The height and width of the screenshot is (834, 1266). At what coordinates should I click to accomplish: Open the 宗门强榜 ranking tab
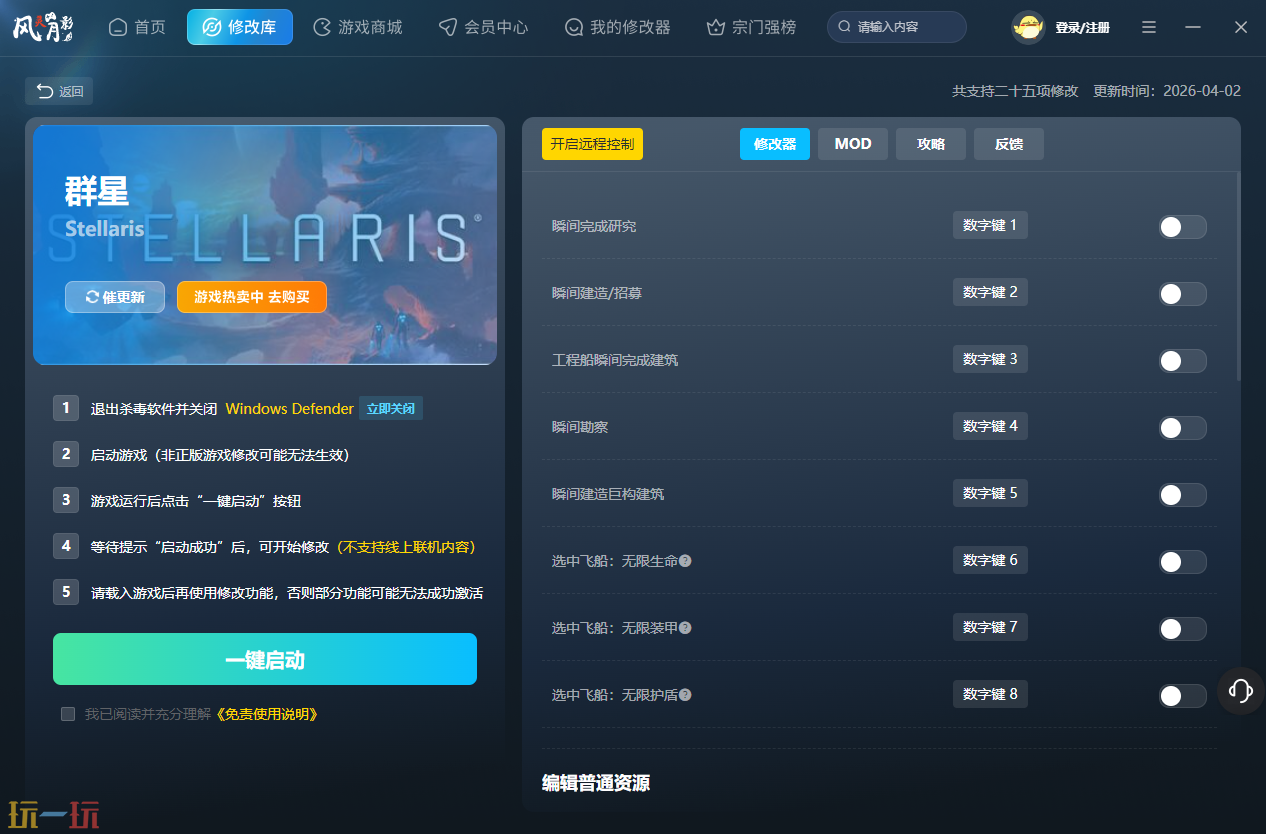[751, 27]
